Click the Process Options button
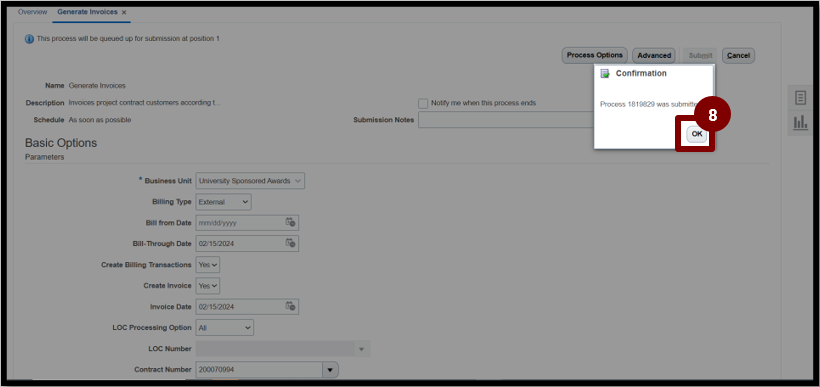 pyautogui.click(x=595, y=55)
